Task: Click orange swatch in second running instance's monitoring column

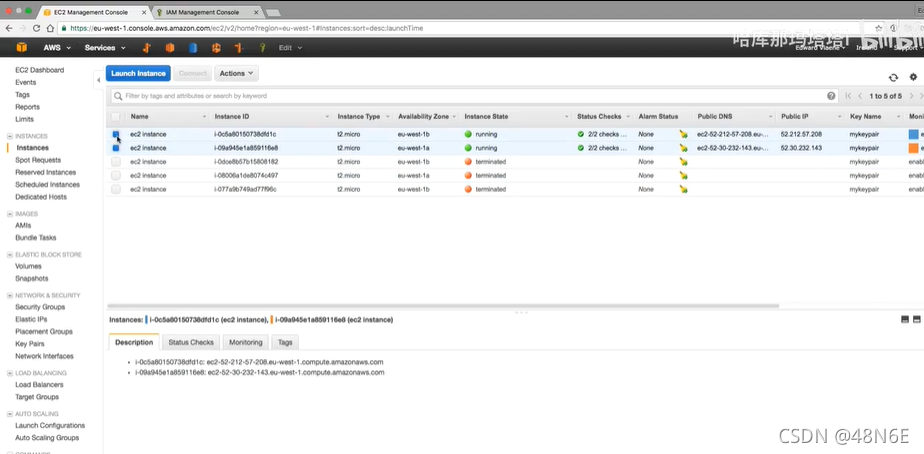Action: pos(913,148)
